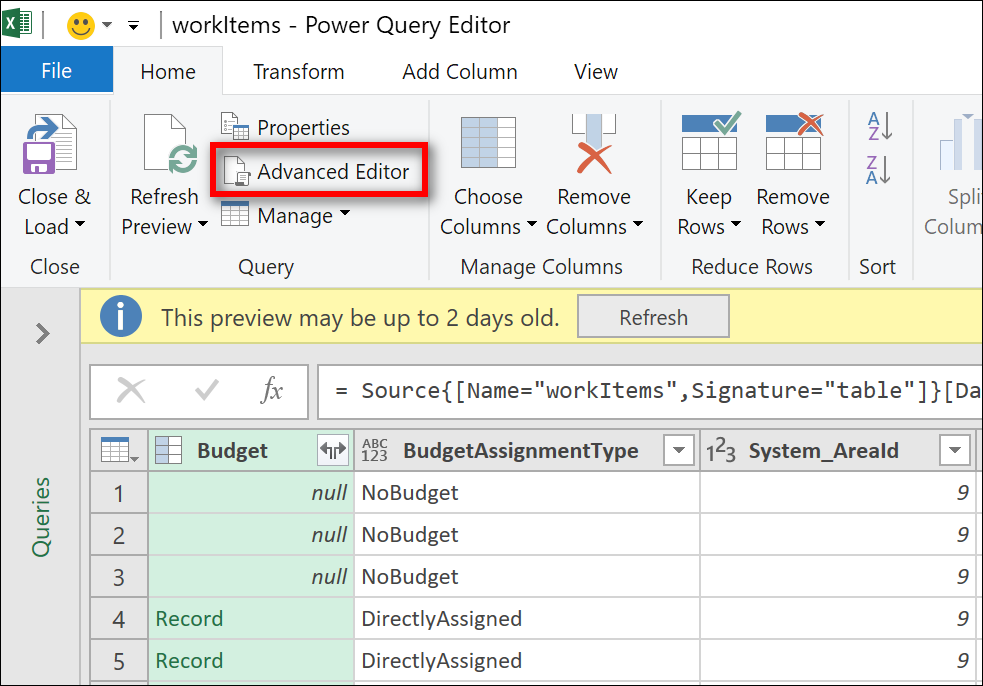
Task: Click the Keep Rows icon
Action: pos(710,141)
